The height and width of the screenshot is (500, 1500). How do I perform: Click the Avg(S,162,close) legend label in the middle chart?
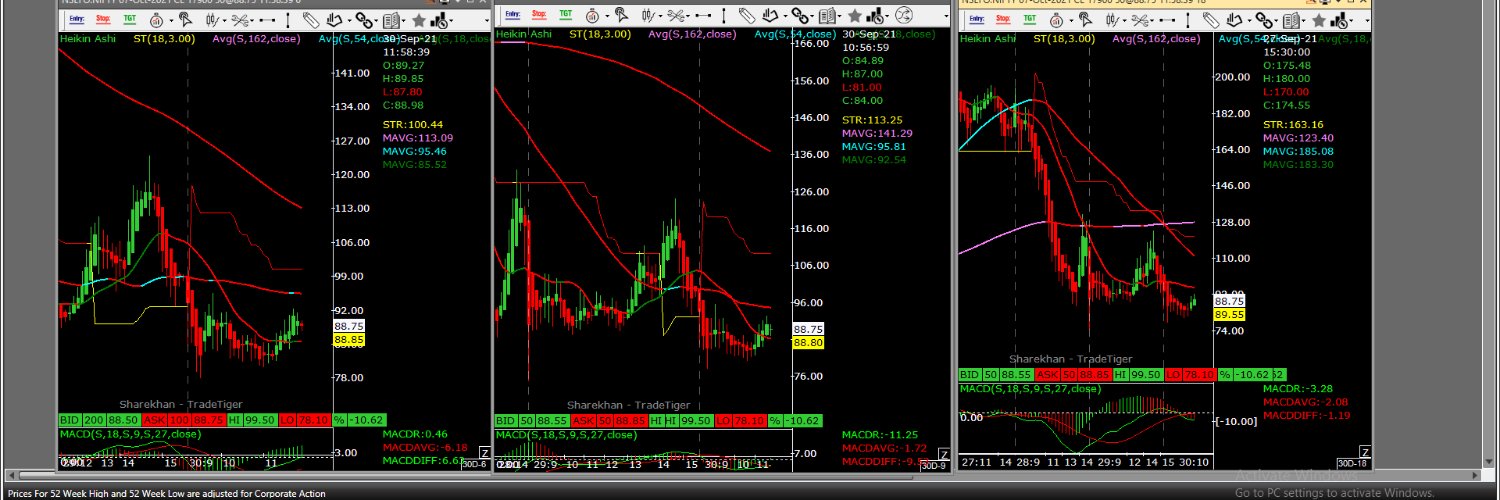692,35
